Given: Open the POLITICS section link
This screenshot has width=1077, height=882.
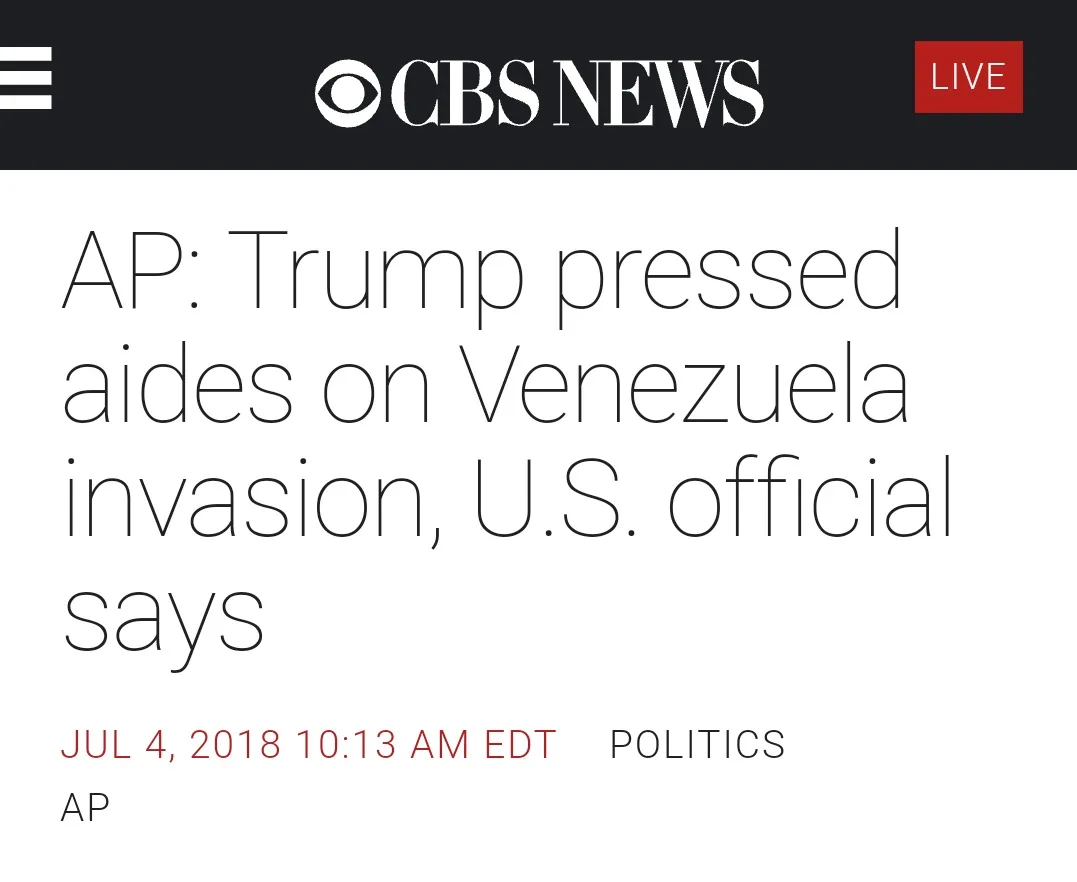Looking at the screenshot, I should pos(697,745).
